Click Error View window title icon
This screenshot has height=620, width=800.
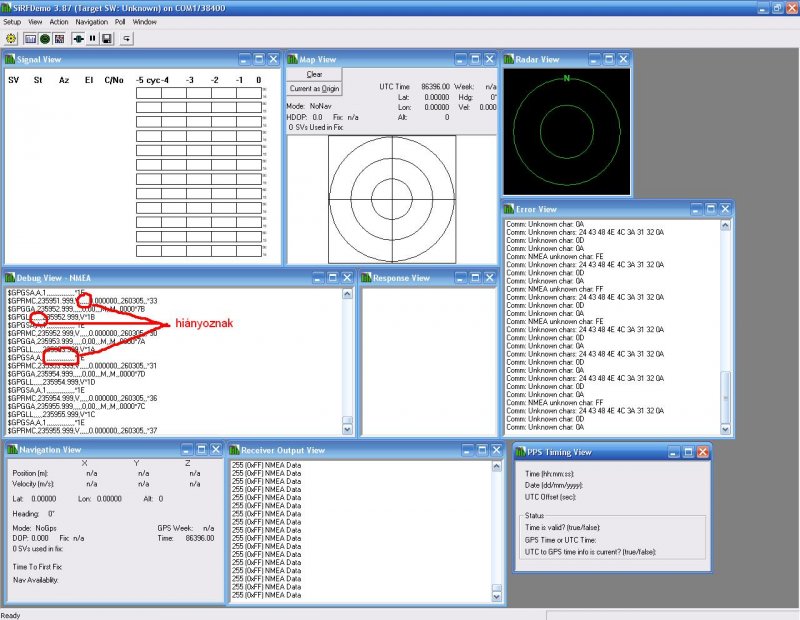click(509, 209)
